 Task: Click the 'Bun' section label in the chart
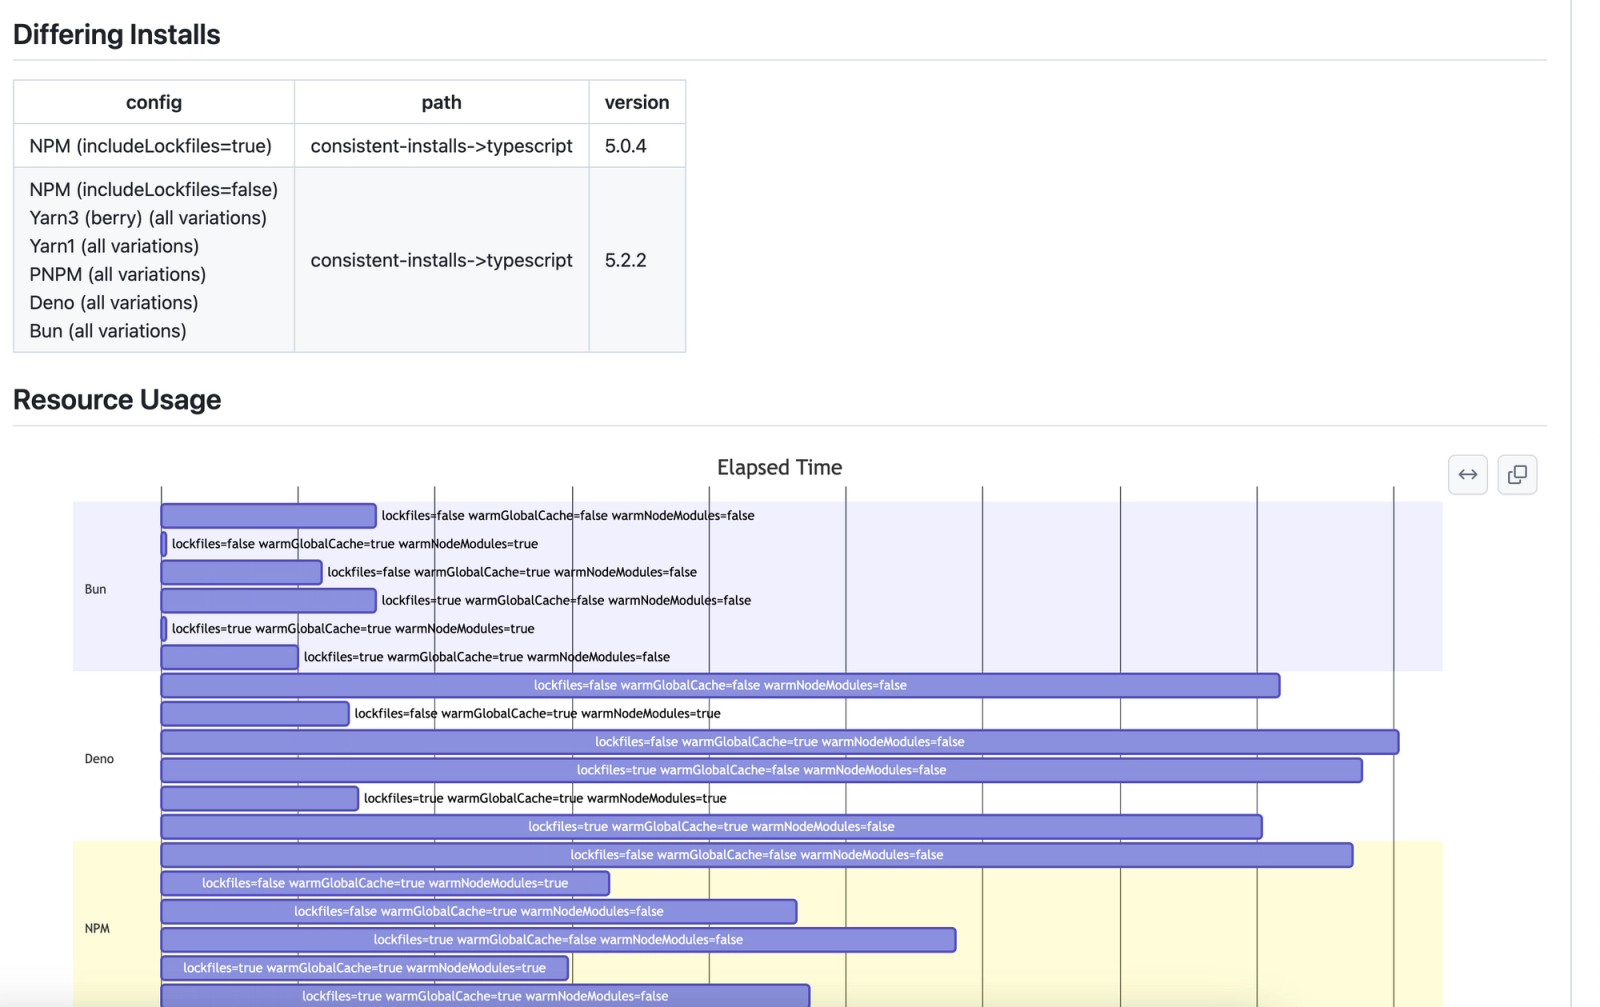pos(95,589)
